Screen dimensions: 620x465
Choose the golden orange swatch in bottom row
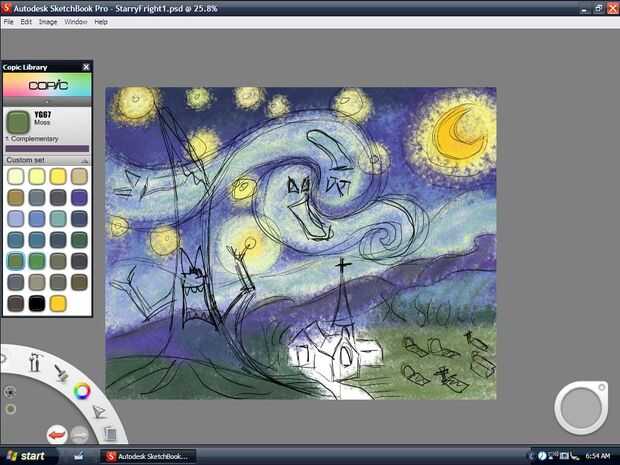pos(58,304)
